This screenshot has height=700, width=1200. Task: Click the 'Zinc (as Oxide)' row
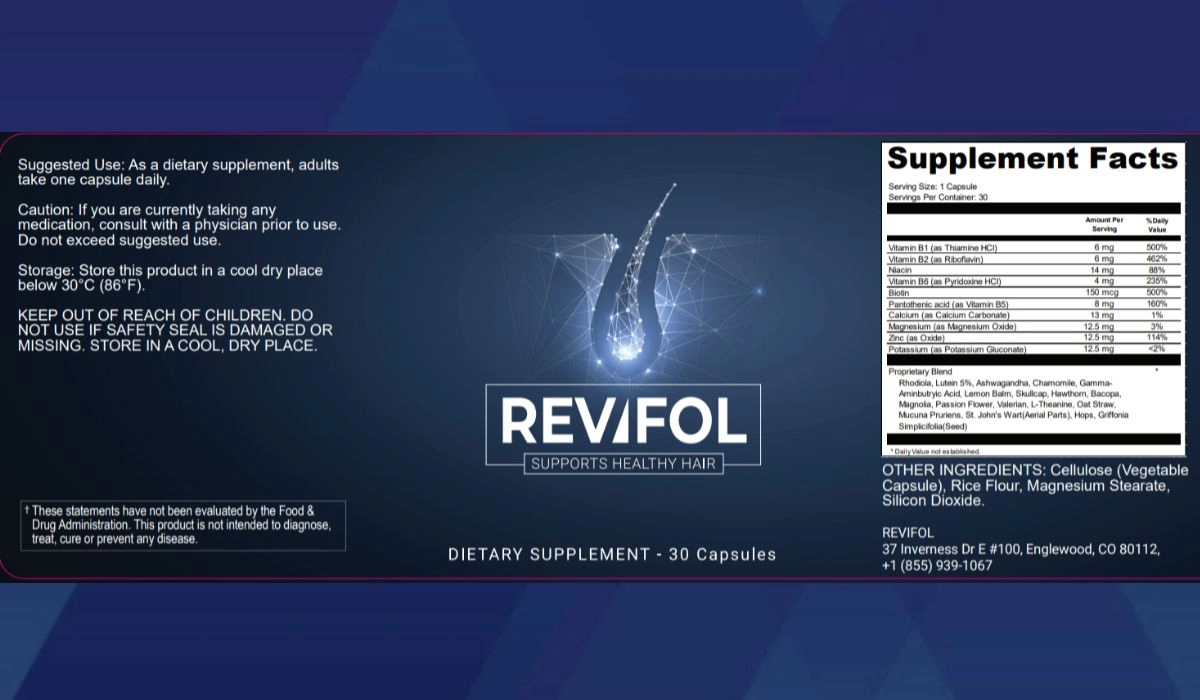[1033, 338]
